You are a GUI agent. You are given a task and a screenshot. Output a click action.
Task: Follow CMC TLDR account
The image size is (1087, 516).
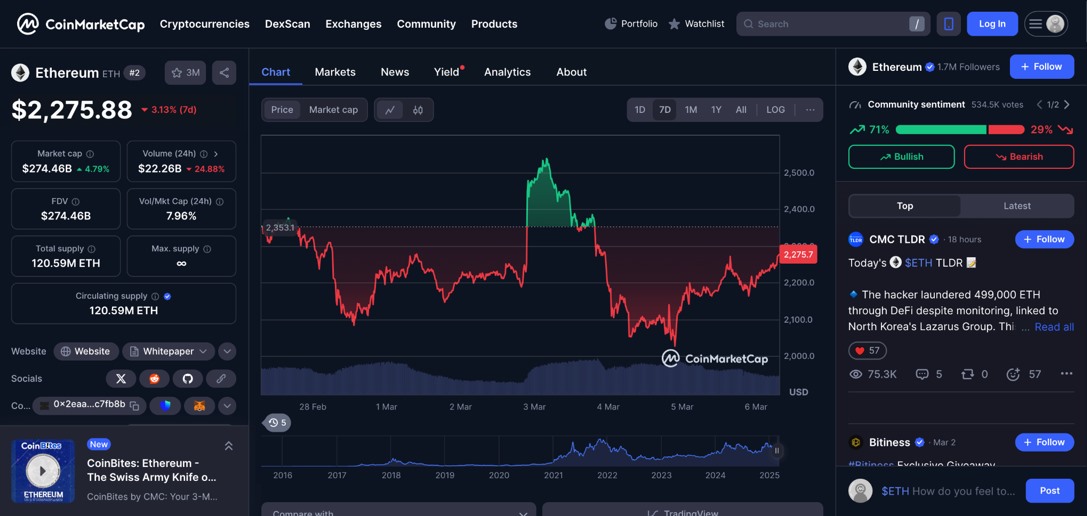pos(1045,239)
